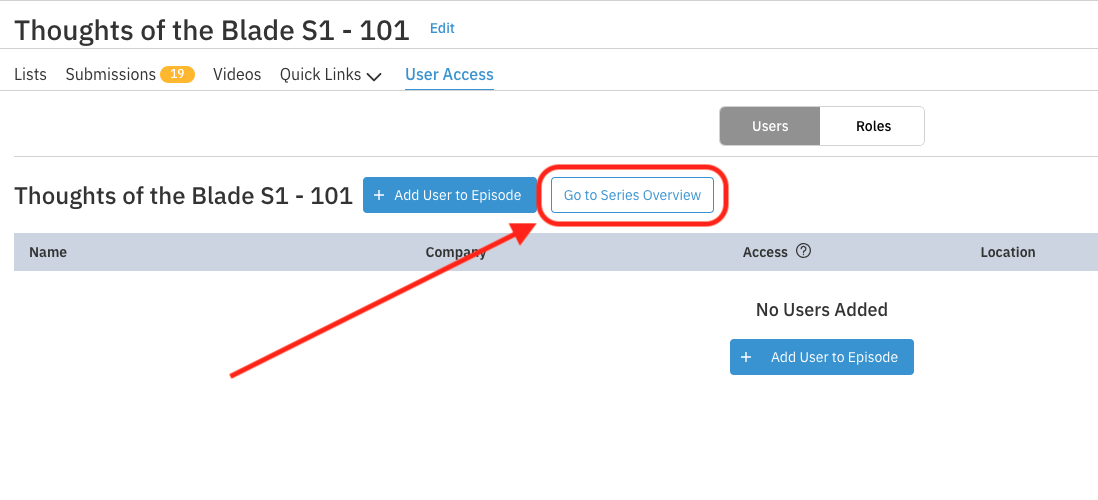Toggle view to Roles

coord(873,126)
